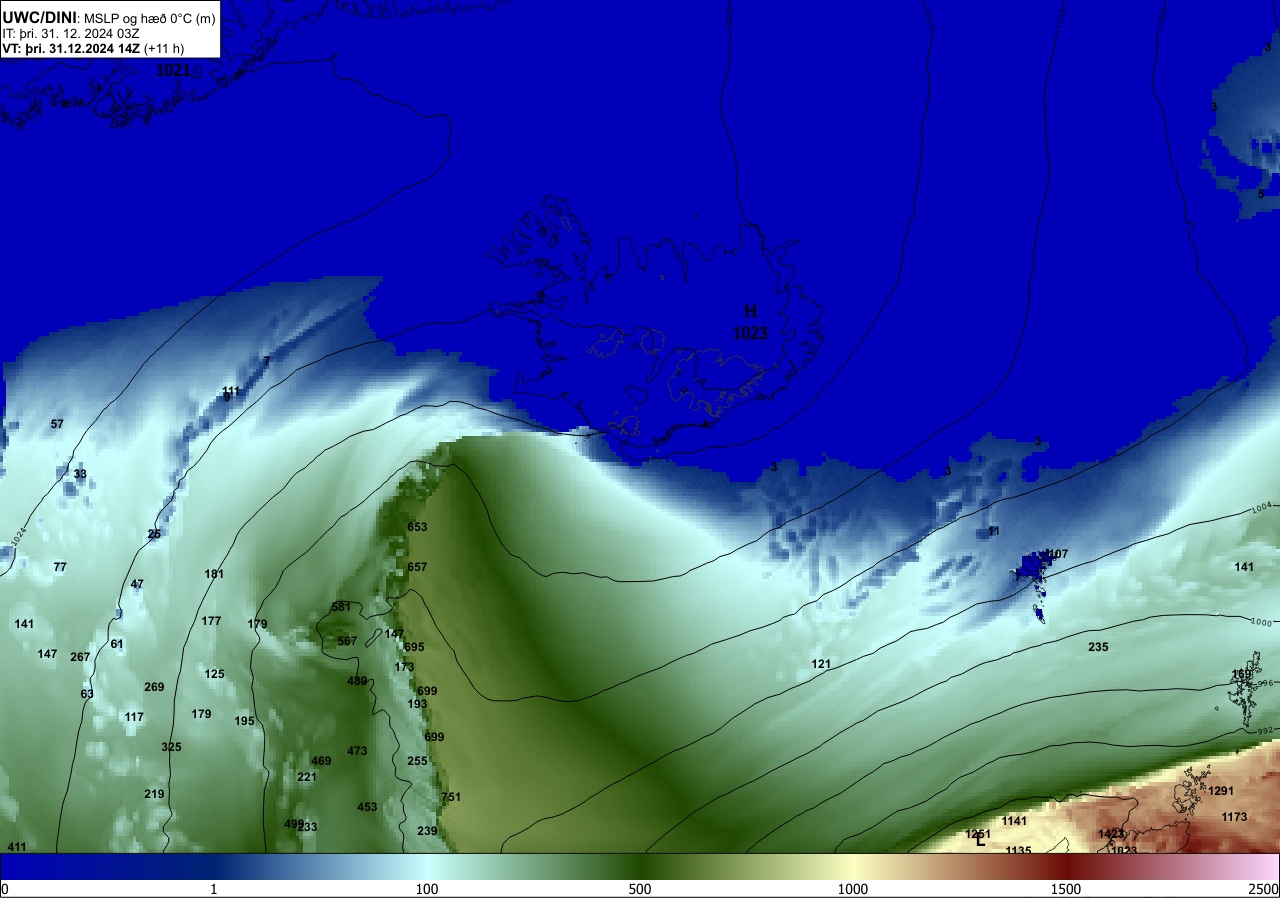1280x898 pixels.
Task: Select the height value 1291
Action: coord(1222,791)
